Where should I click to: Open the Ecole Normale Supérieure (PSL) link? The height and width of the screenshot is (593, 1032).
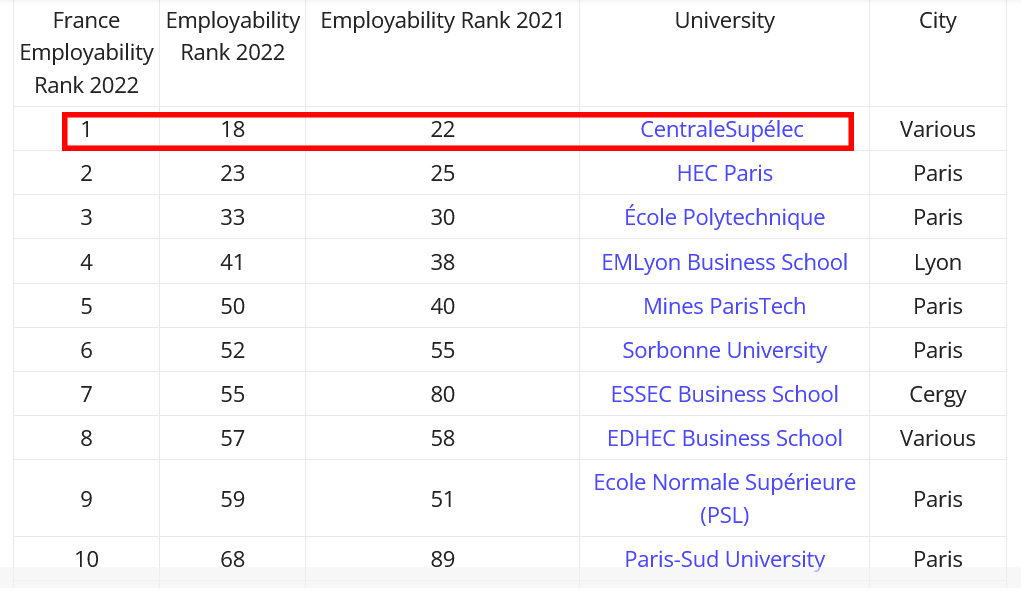click(x=724, y=498)
